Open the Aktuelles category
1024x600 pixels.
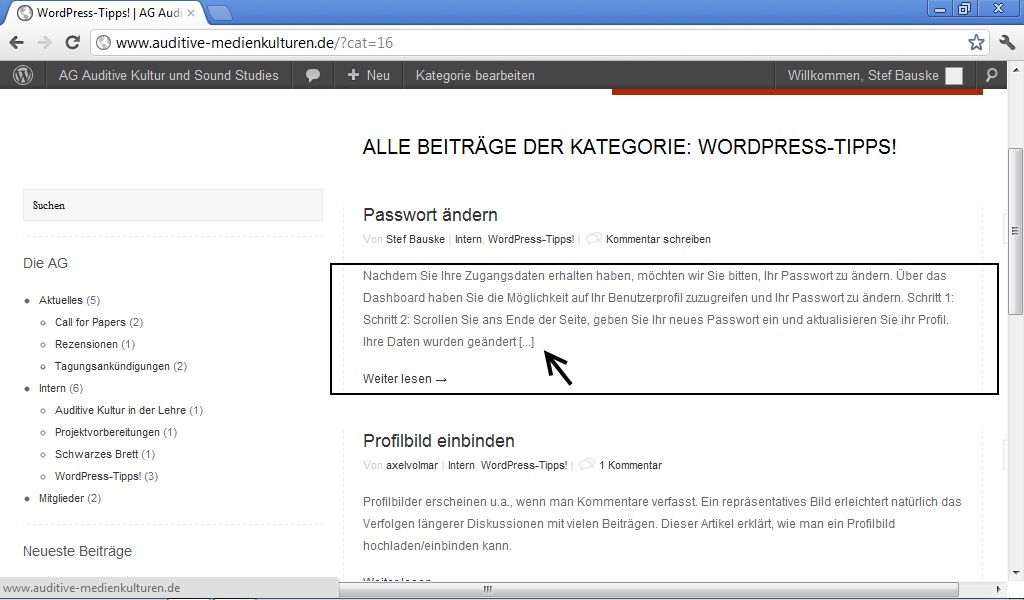[61, 300]
